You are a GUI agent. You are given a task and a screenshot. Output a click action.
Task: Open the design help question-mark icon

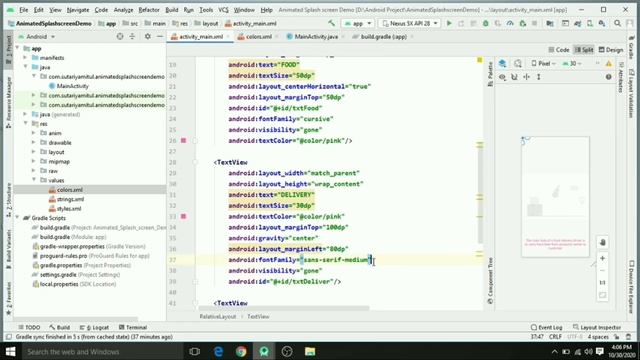pos(609,77)
